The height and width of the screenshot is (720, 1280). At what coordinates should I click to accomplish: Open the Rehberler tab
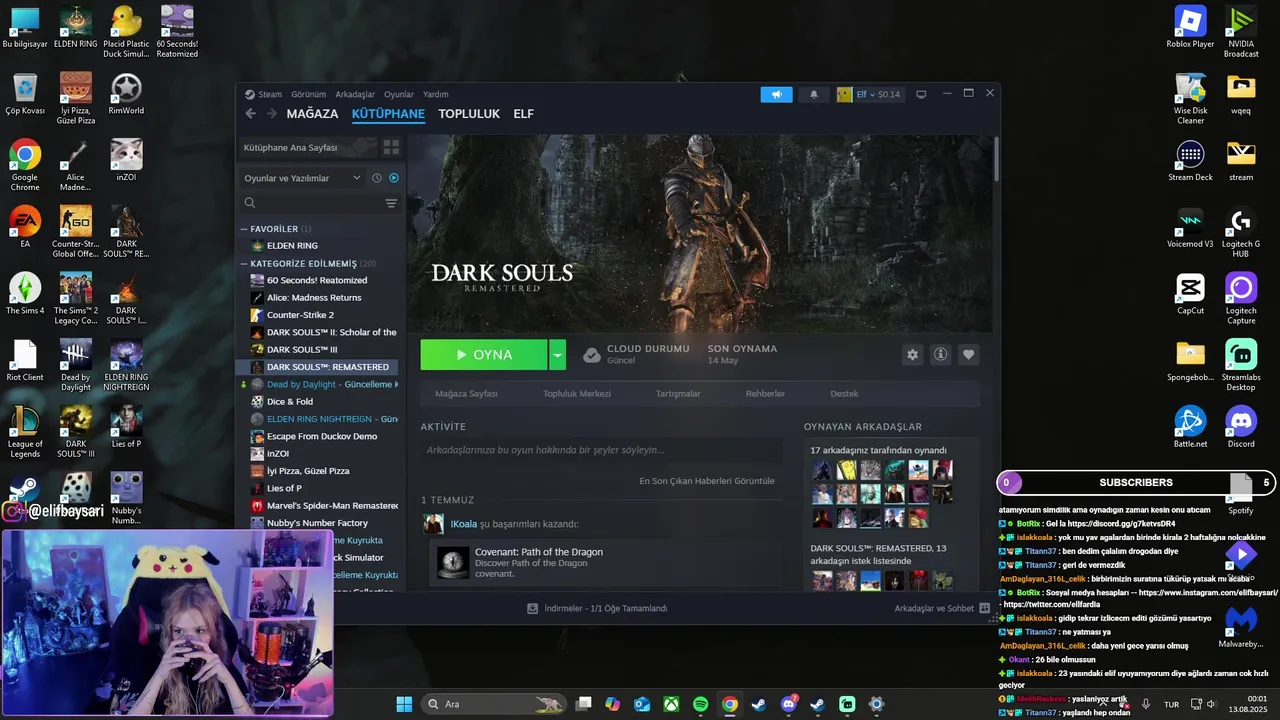coord(765,394)
